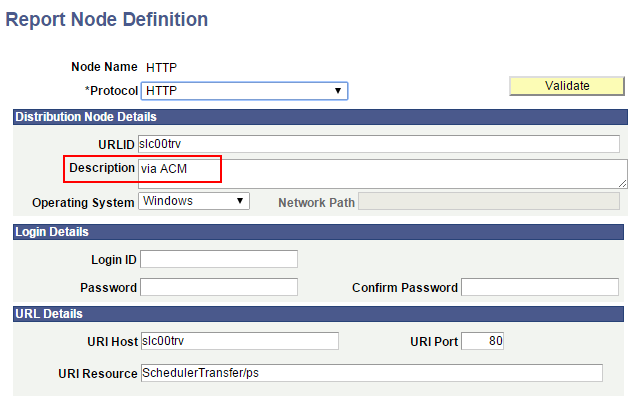Click the Protocol dropdown arrow
The width and height of the screenshot is (635, 407).
click(x=338, y=91)
